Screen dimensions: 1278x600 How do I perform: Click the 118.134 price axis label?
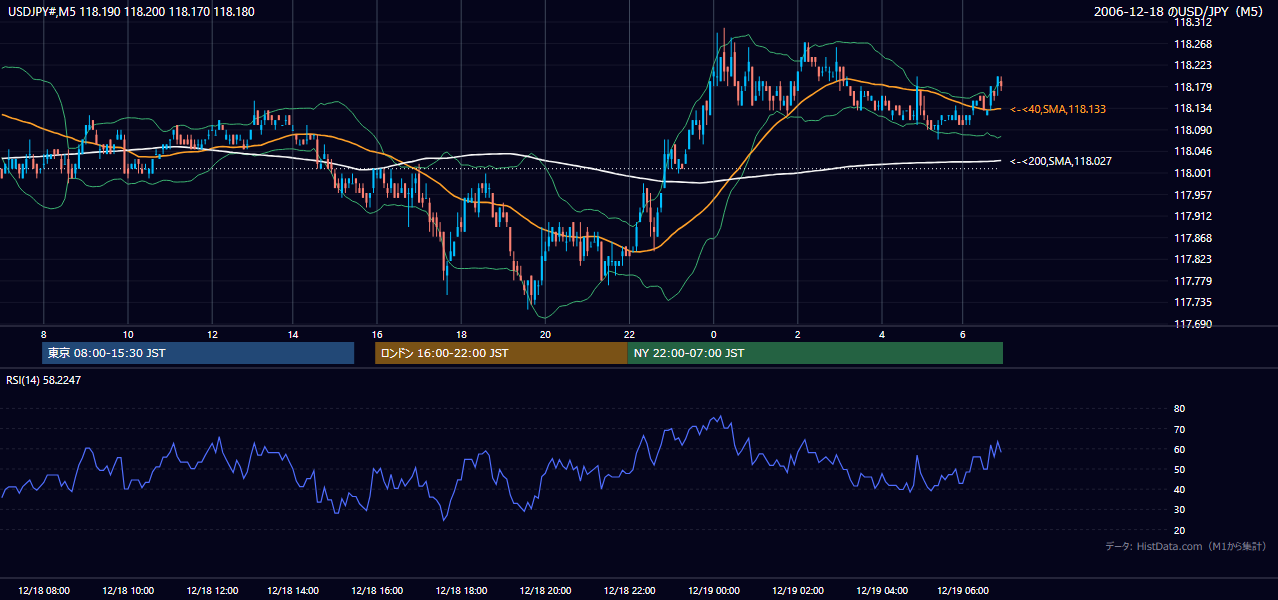coord(1192,109)
